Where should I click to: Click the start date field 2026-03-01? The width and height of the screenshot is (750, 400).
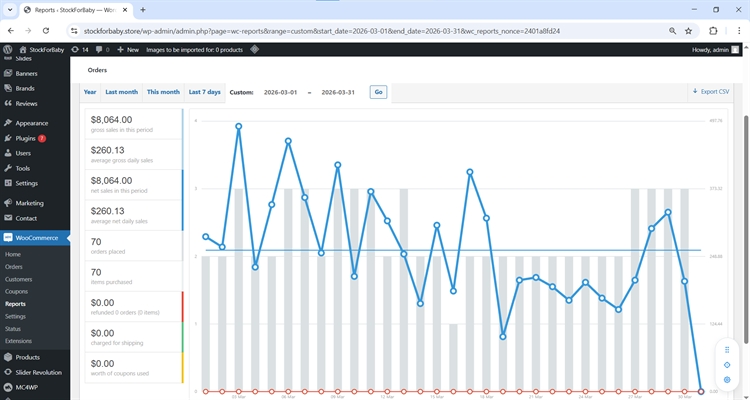click(280, 92)
